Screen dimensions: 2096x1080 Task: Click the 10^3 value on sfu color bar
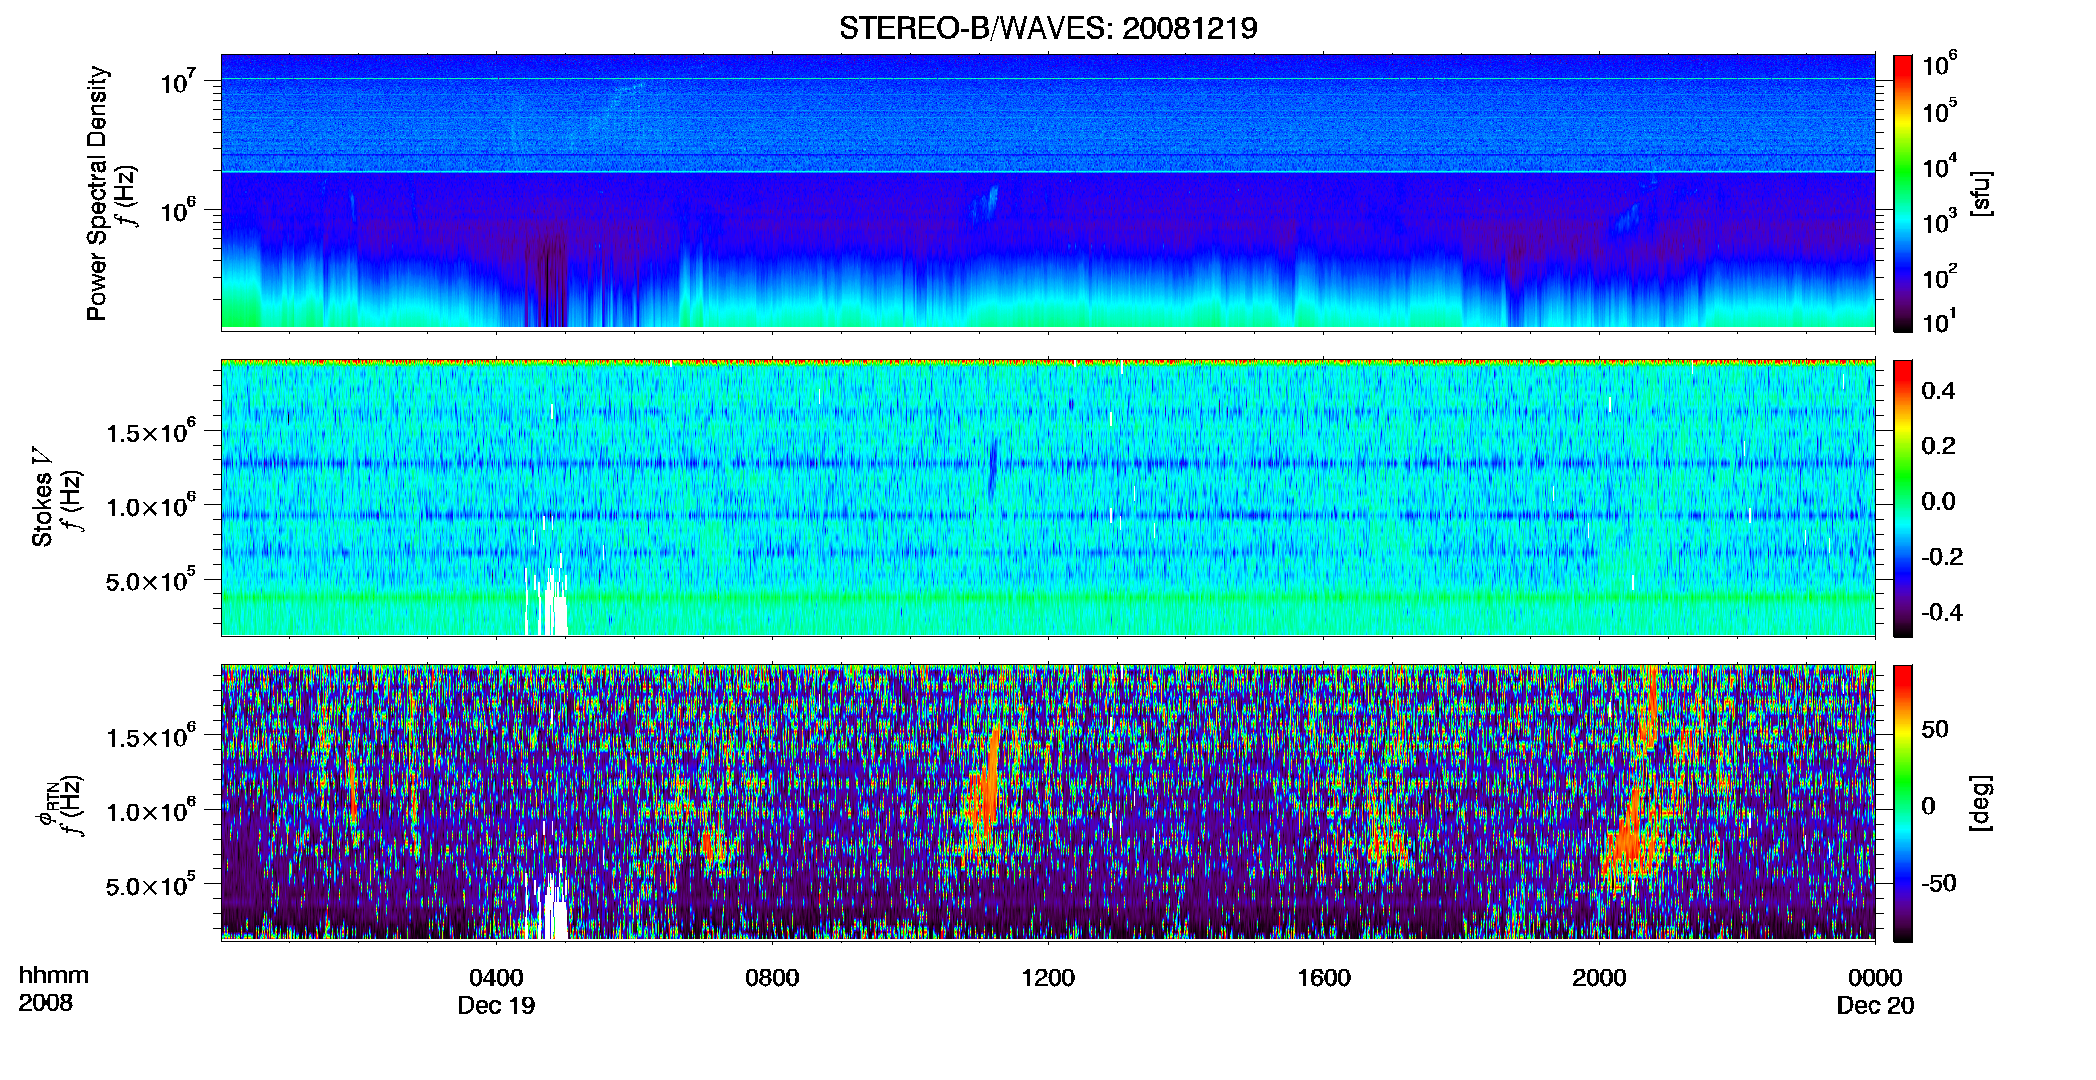click(1940, 221)
